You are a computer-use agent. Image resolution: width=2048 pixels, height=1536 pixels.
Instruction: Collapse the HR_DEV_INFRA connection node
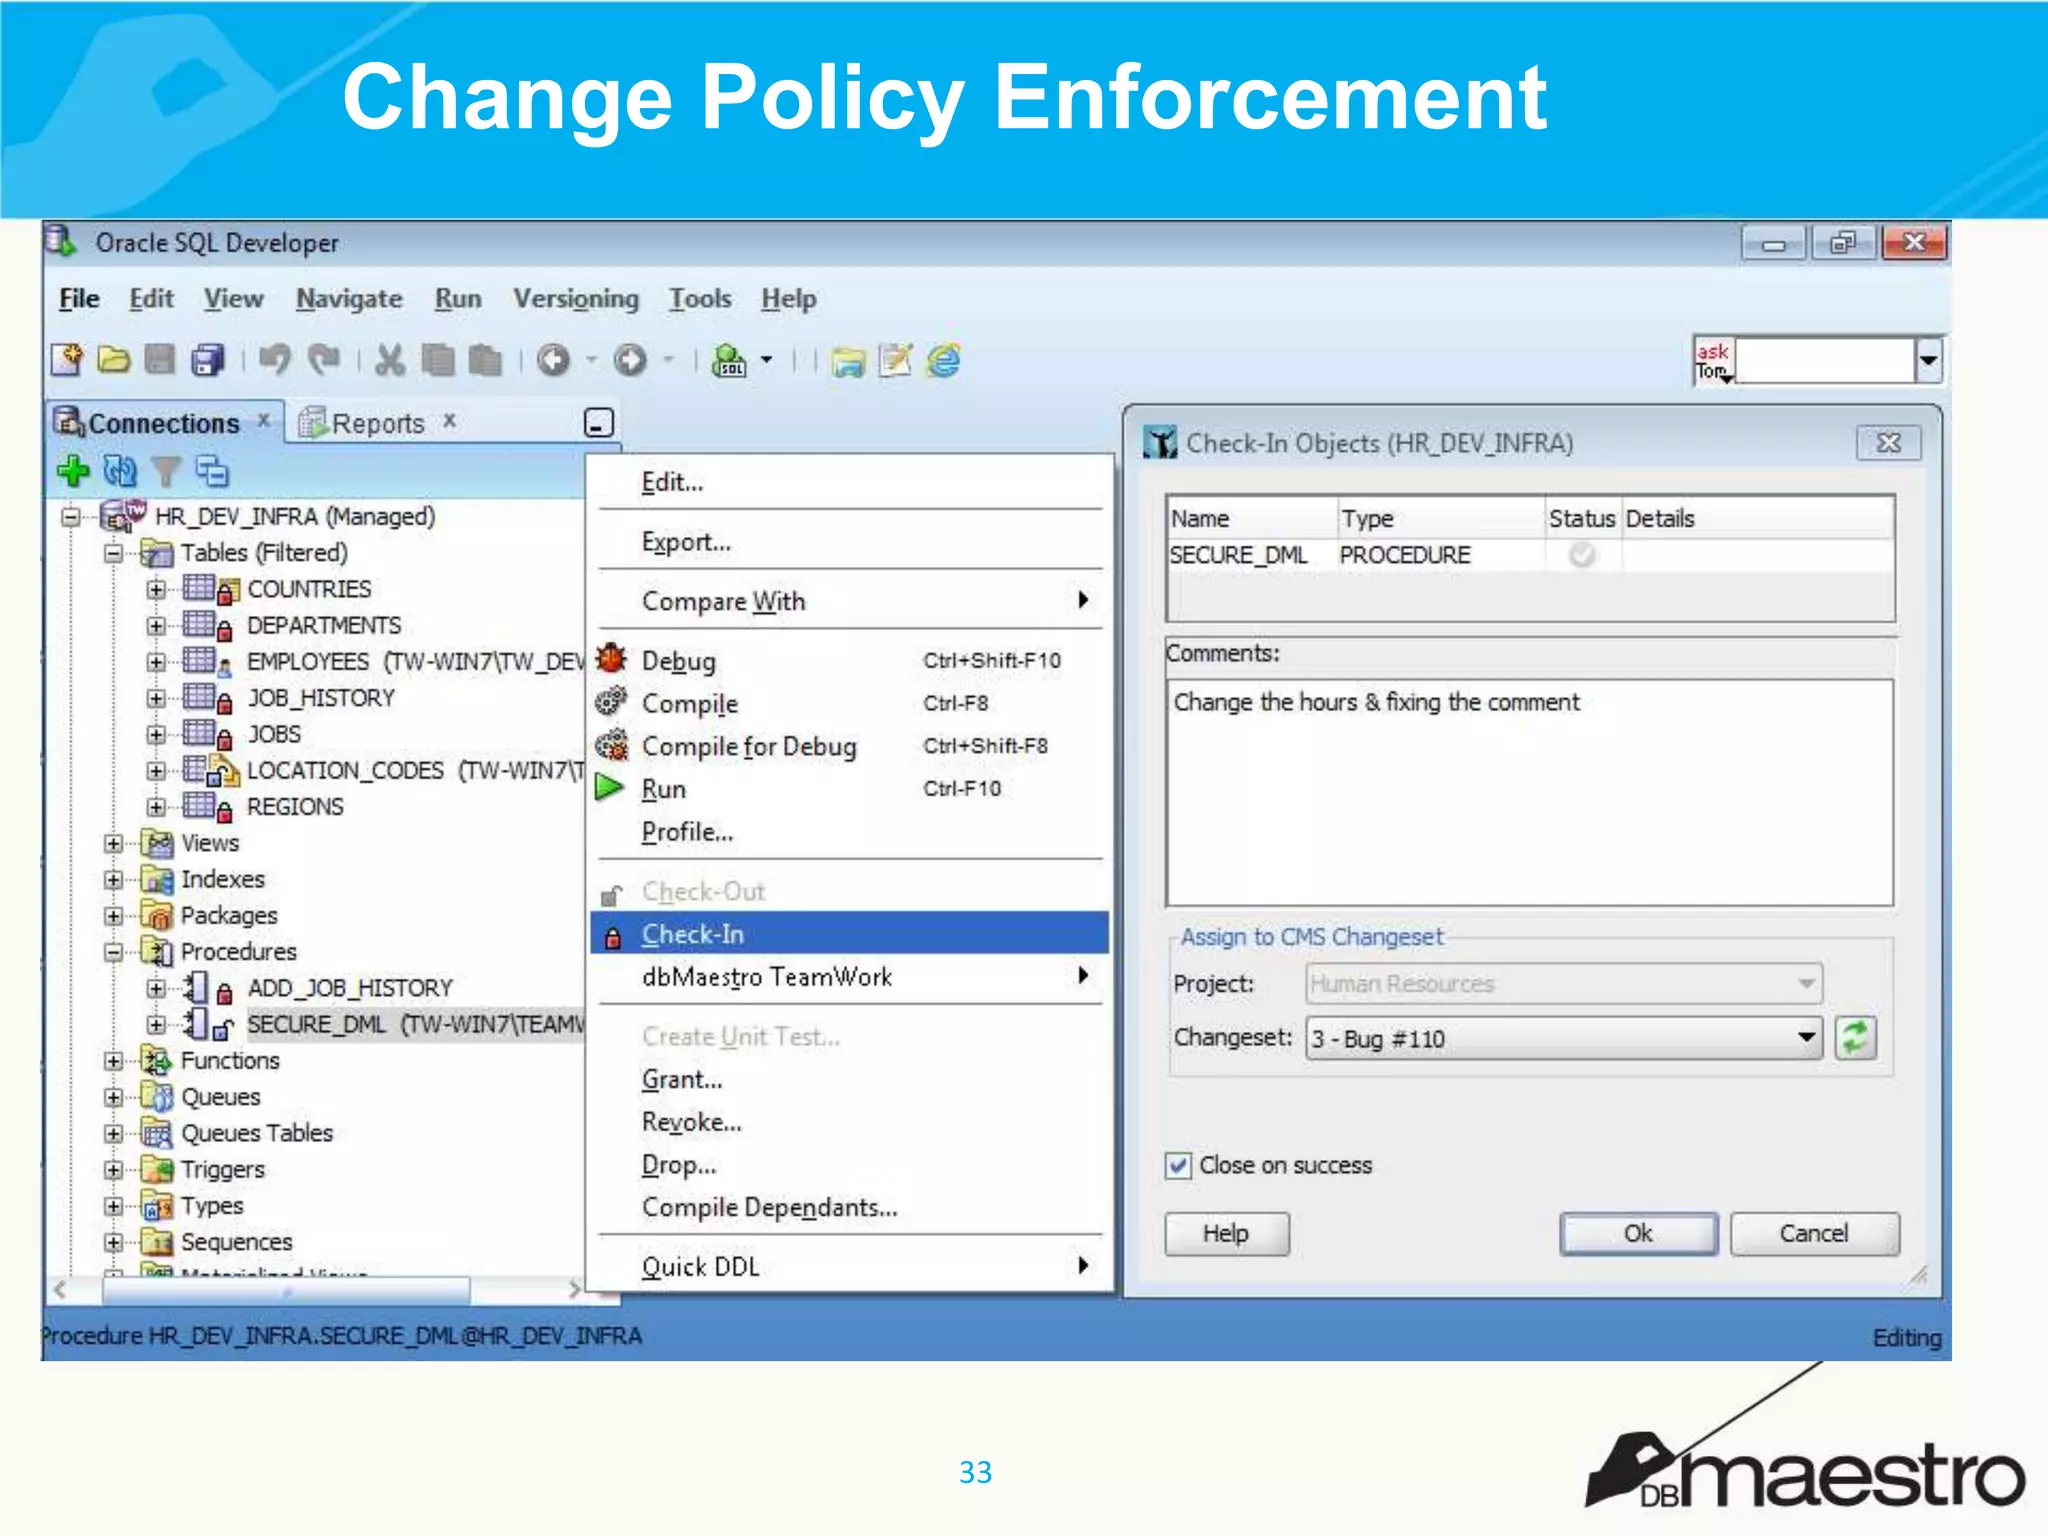point(71,517)
